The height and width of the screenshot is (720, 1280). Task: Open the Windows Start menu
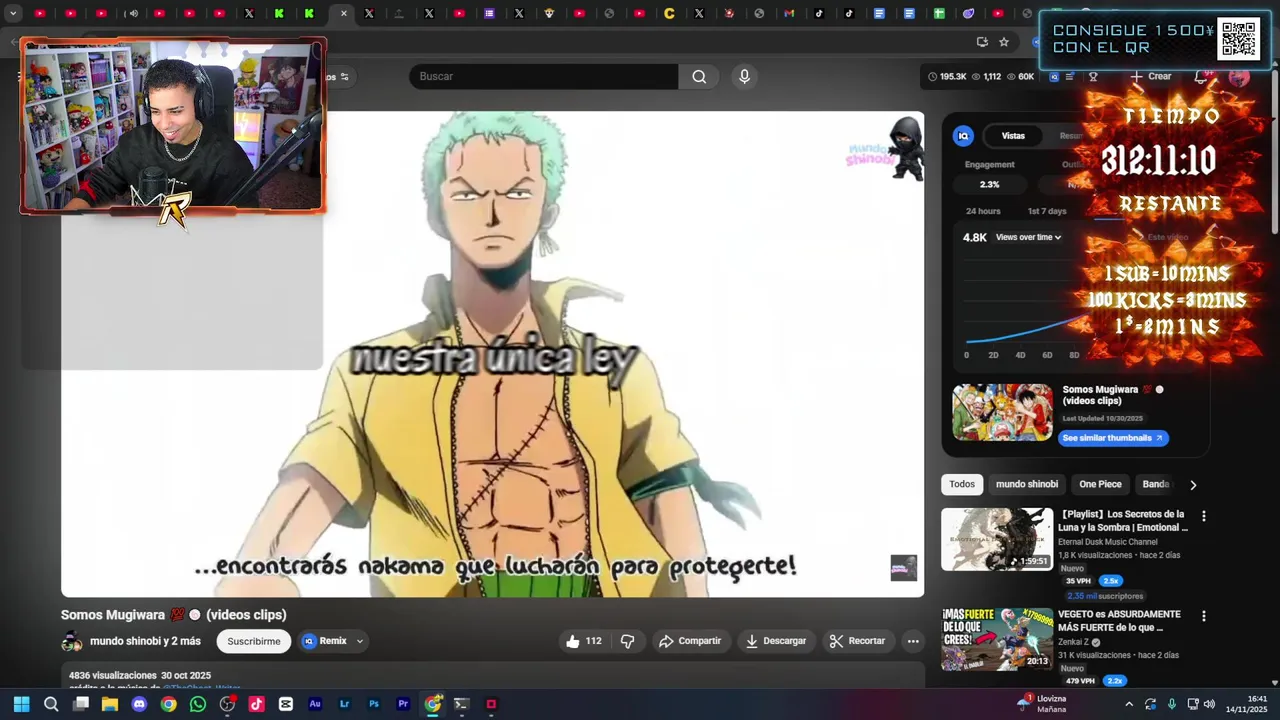coord(21,704)
